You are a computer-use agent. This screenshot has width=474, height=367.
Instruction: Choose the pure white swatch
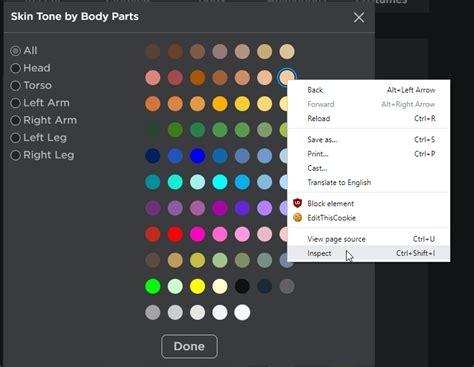click(x=242, y=312)
